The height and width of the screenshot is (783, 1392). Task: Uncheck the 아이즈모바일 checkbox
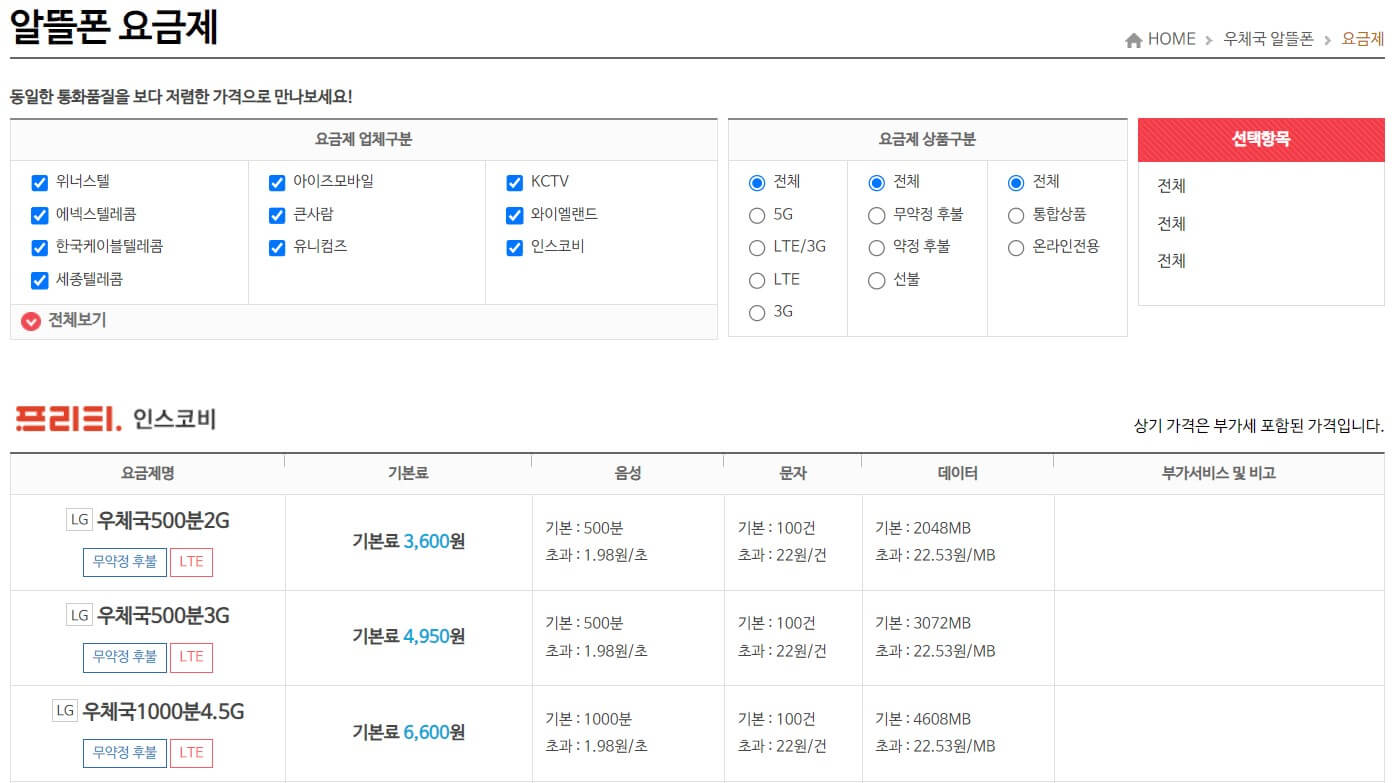point(276,182)
